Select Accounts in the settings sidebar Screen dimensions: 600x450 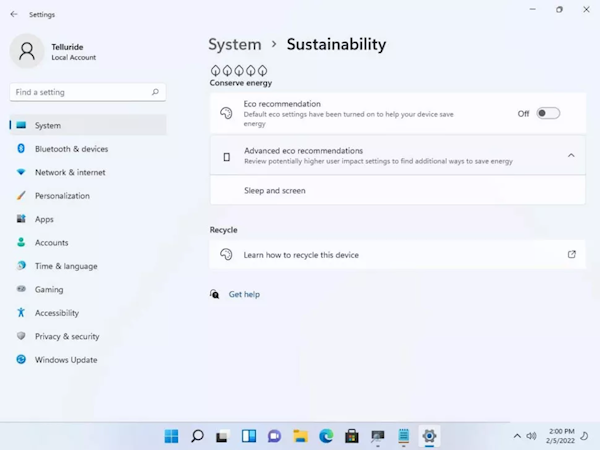[x=51, y=242]
